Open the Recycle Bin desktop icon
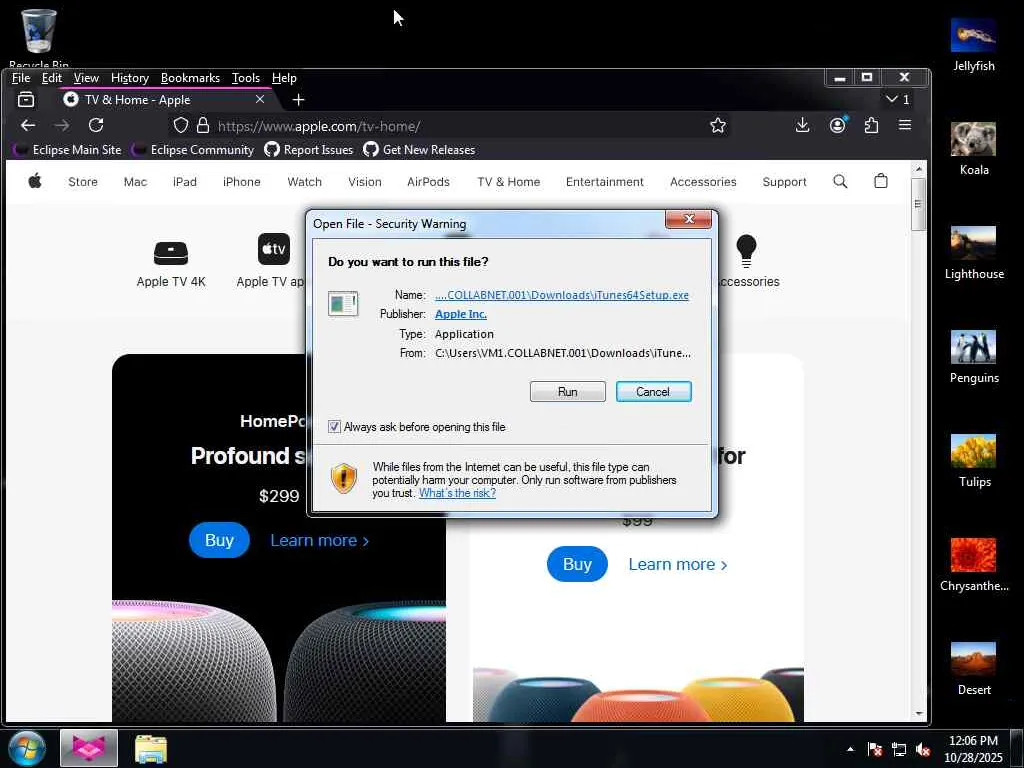Viewport: 1024px width, 768px height. point(39,31)
